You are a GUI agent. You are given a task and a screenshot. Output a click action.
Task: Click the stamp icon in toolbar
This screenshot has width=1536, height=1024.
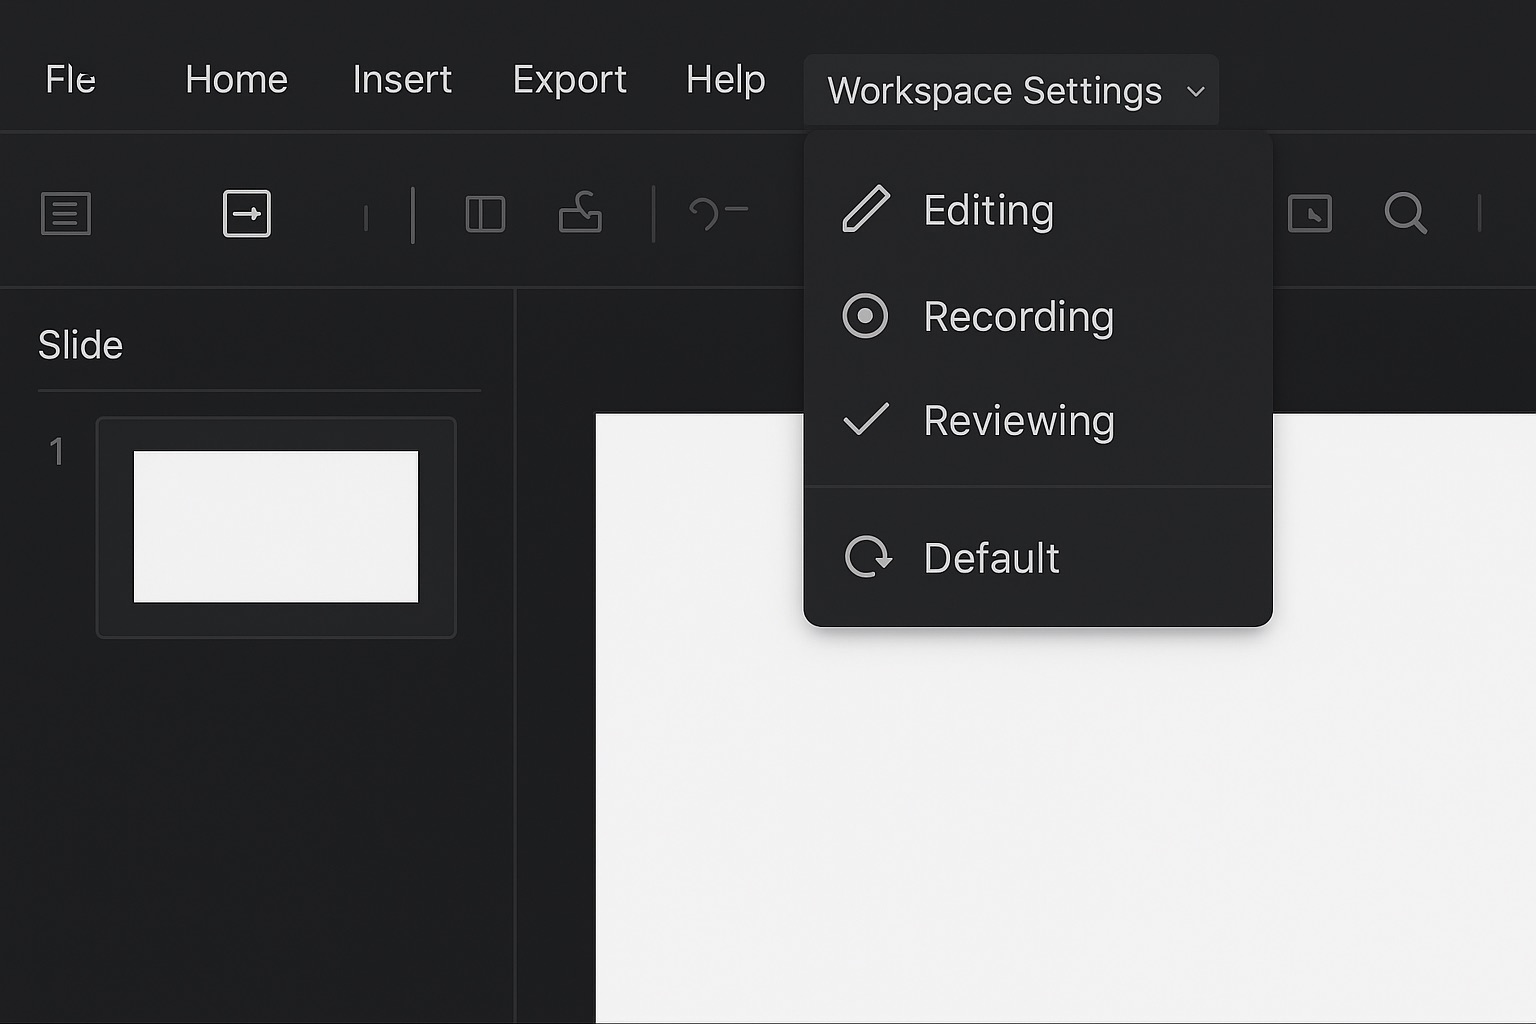pos(580,213)
